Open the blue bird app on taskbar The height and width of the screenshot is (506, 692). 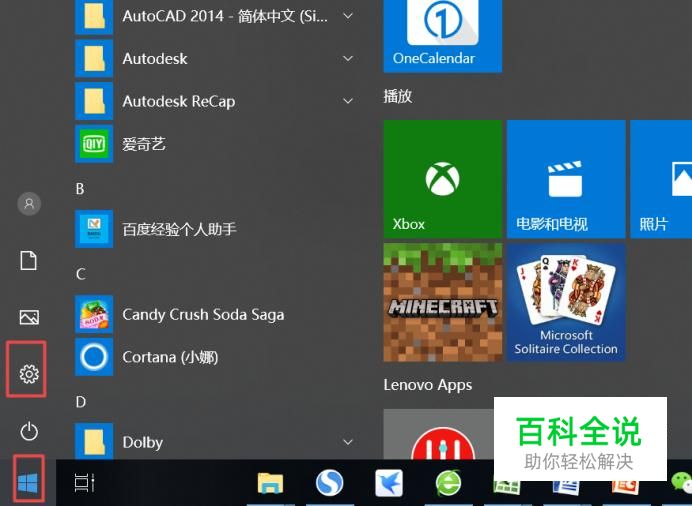point(389,483)
